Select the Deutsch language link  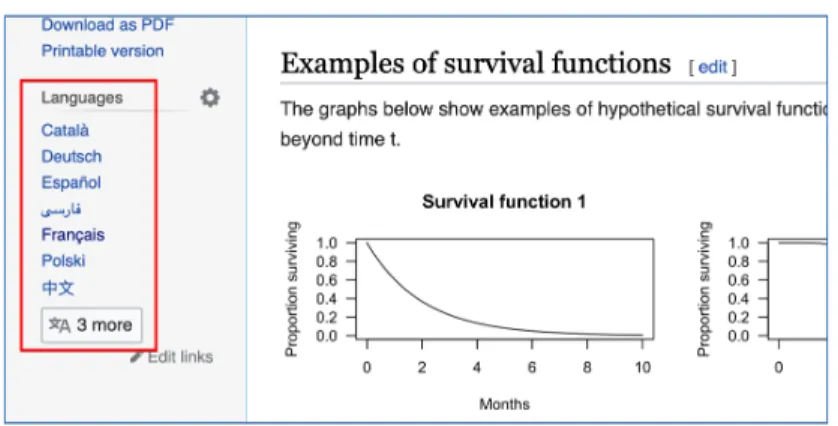pyautogui.click(x=72, y=156)
